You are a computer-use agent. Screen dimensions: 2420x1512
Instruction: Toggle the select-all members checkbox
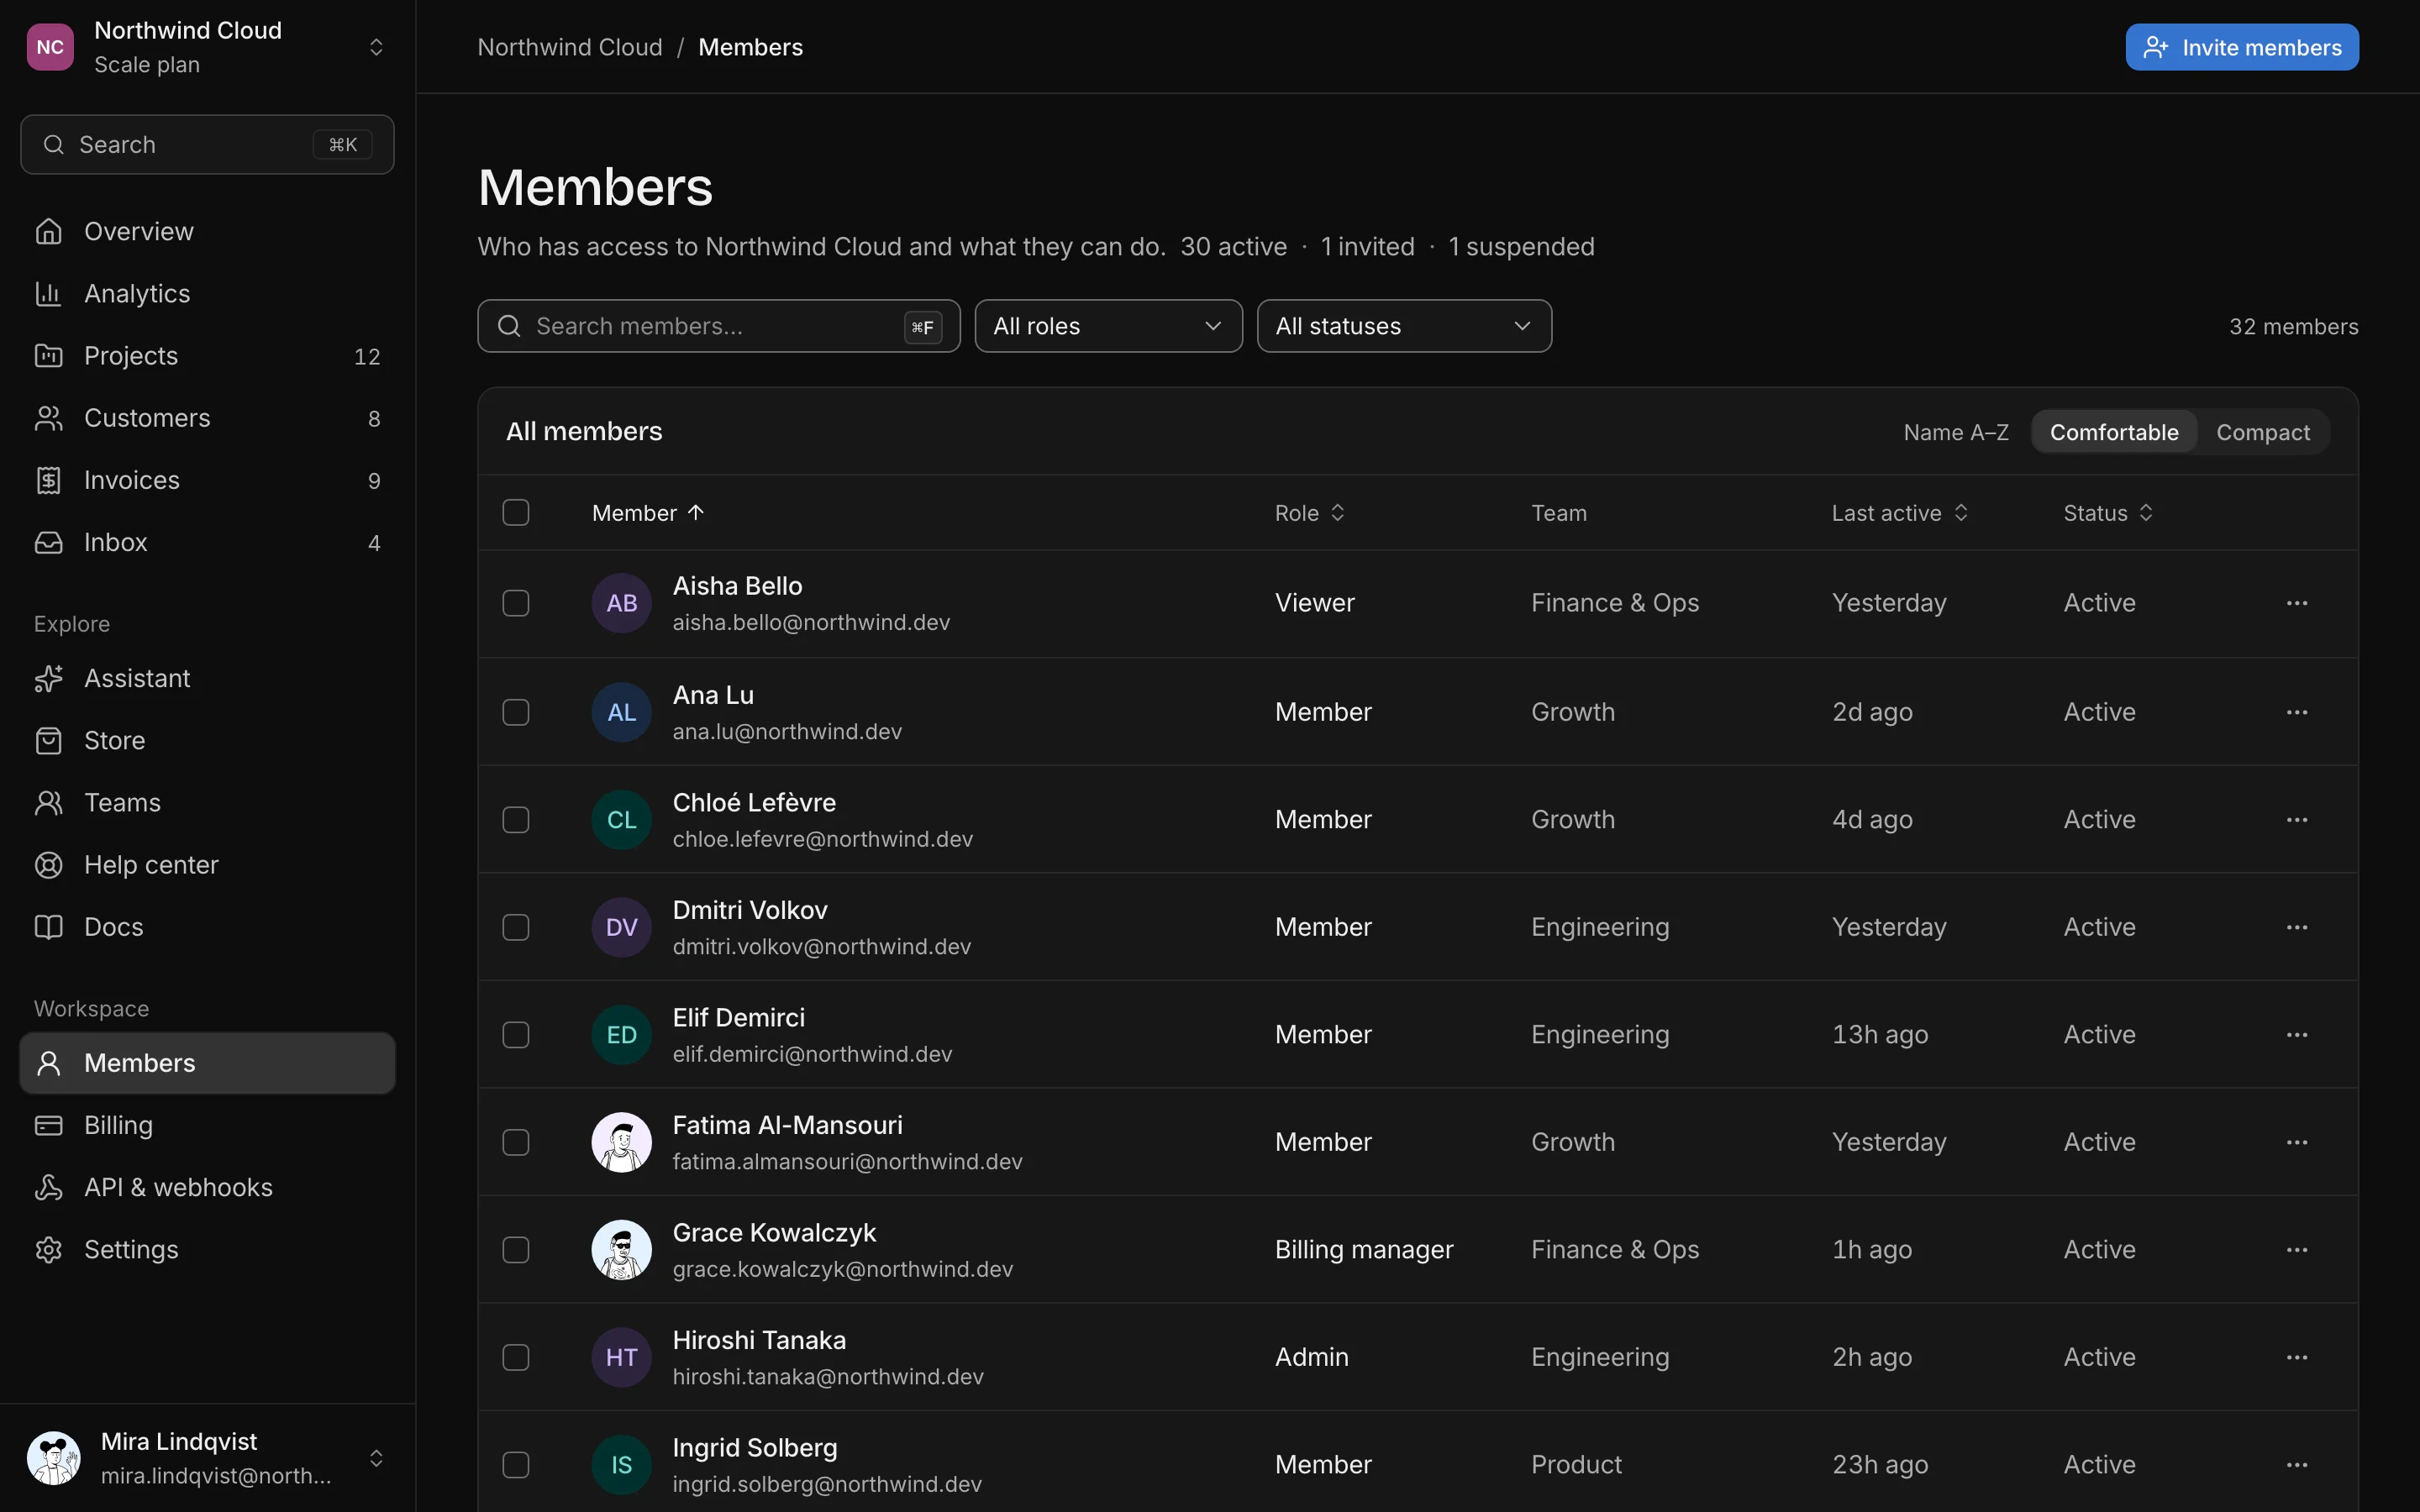[515, 512]
